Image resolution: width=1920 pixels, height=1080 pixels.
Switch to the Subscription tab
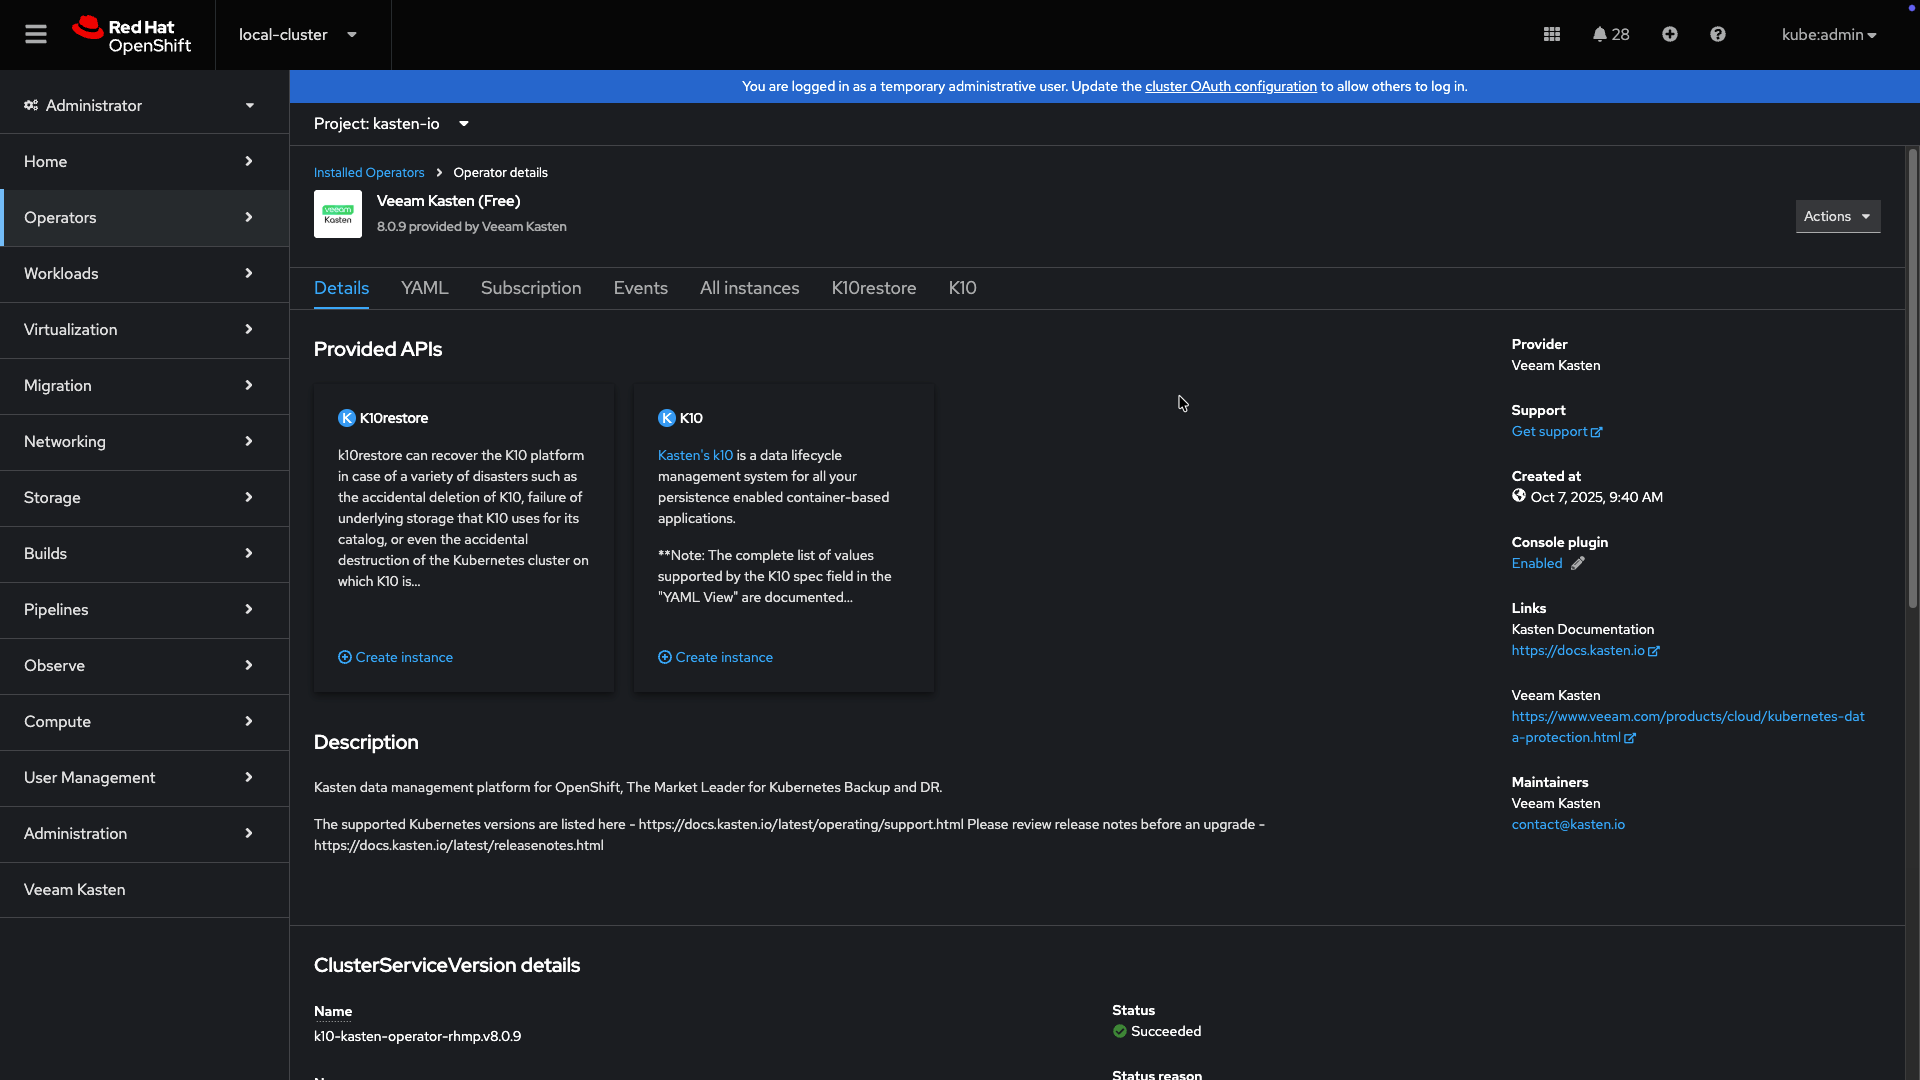click(530, 288)
